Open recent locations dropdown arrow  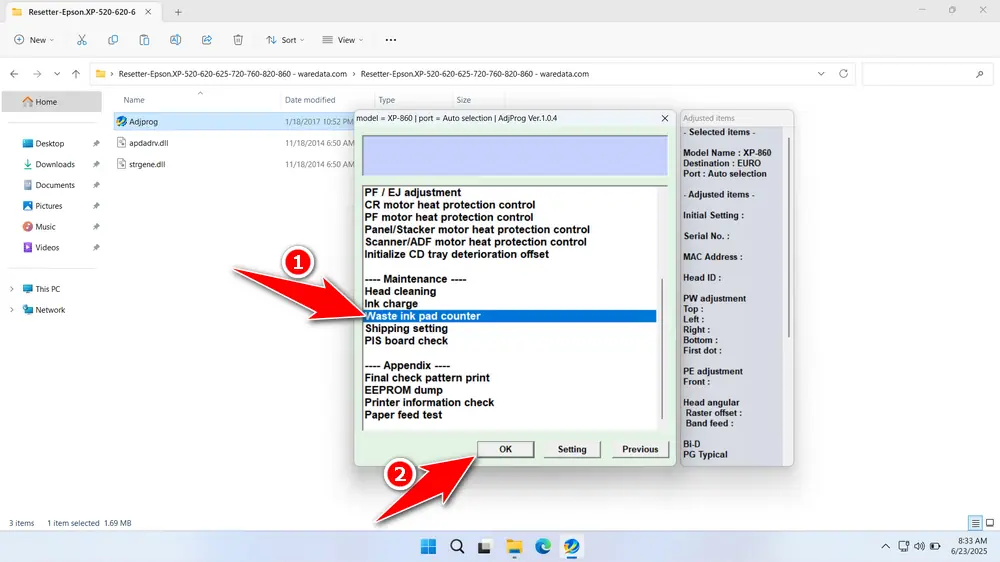point(57,74)
